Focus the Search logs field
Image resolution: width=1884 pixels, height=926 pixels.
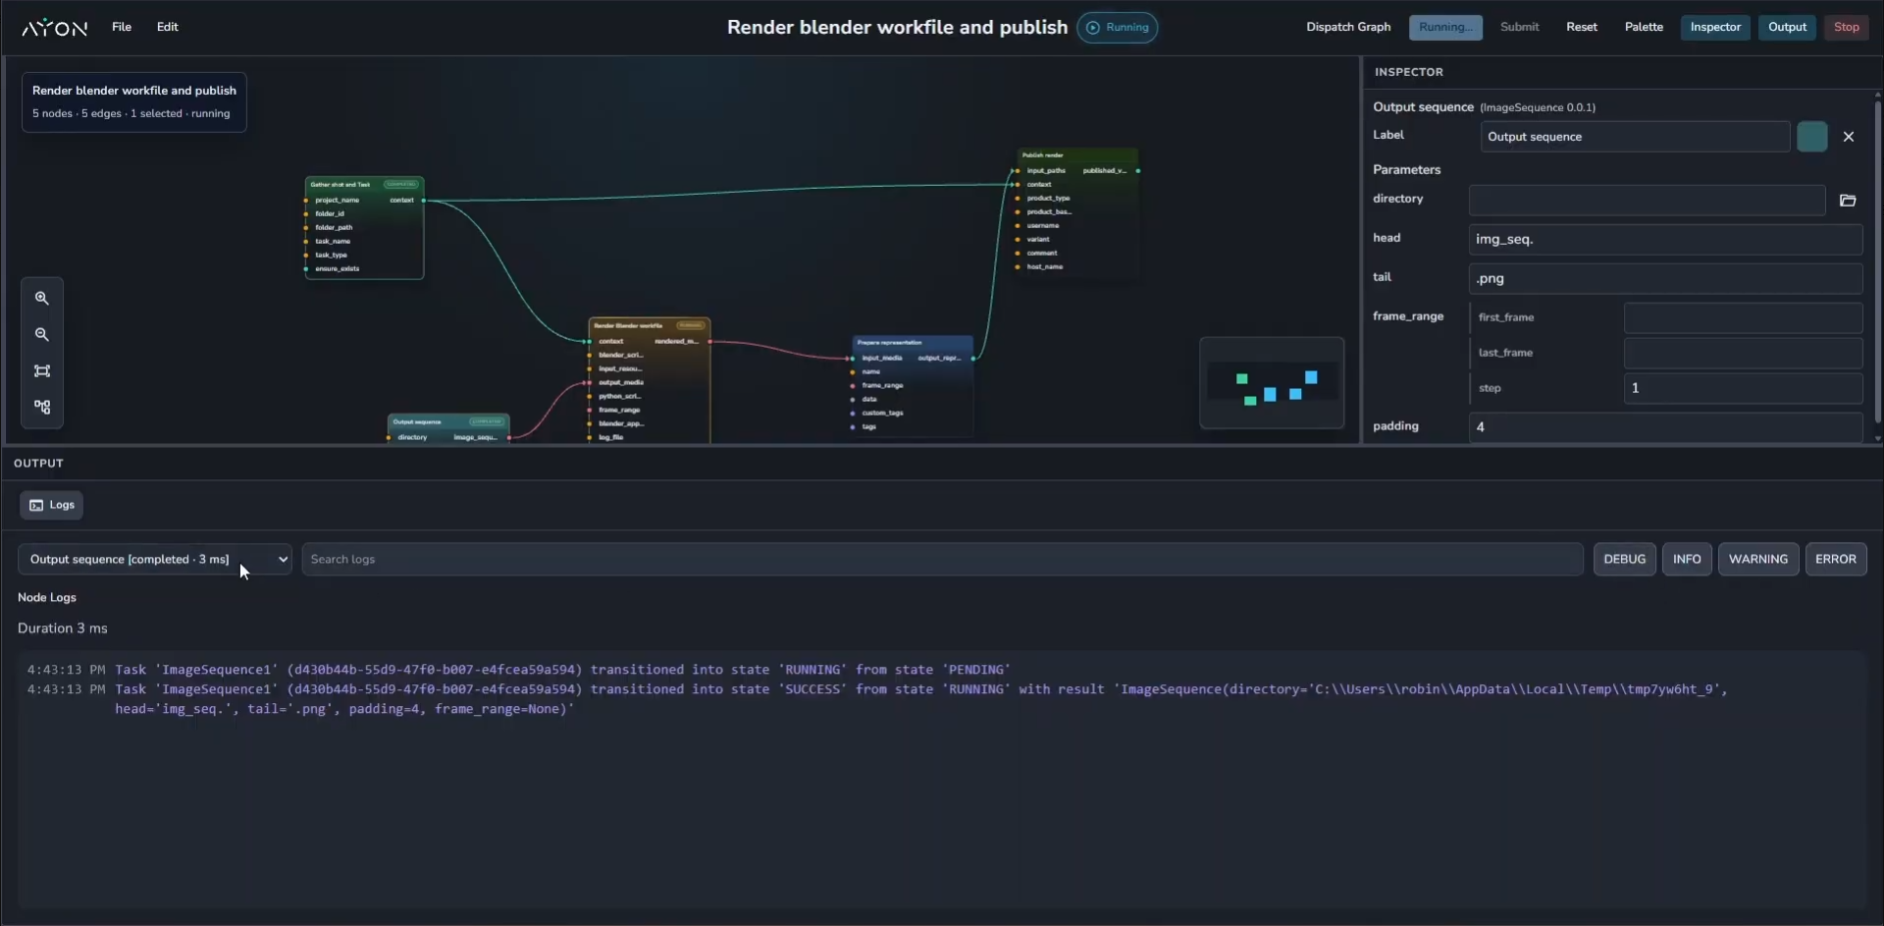(942, 559)
